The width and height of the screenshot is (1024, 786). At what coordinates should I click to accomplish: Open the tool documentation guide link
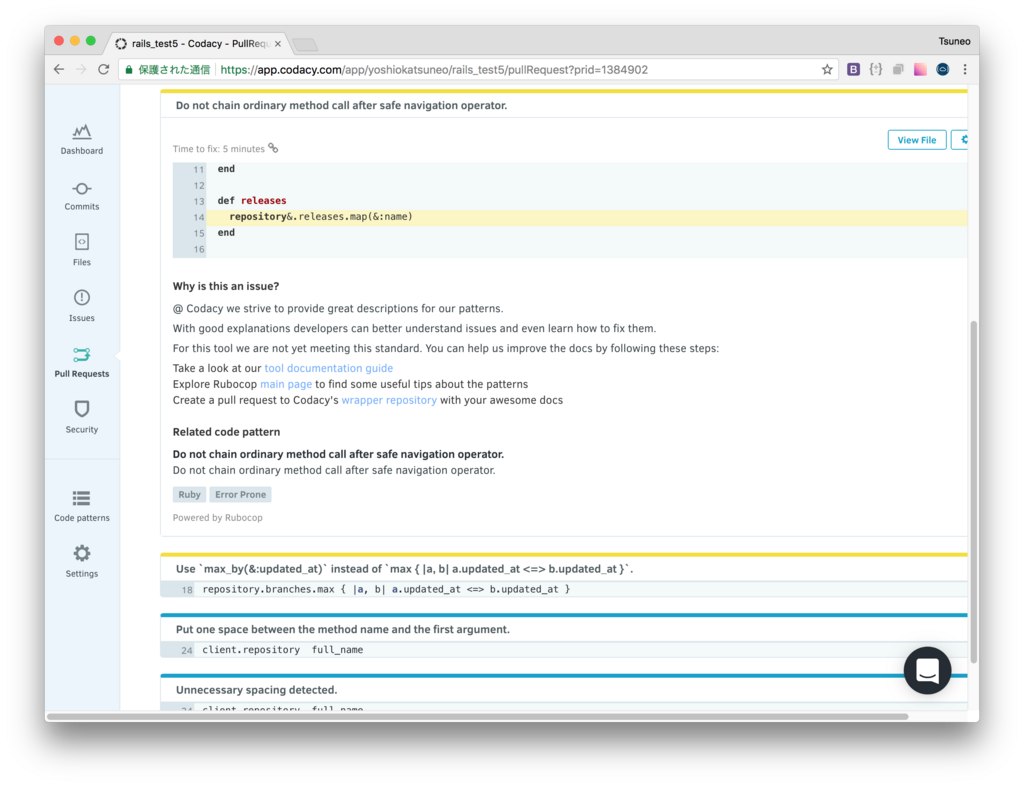click(328, 368)
